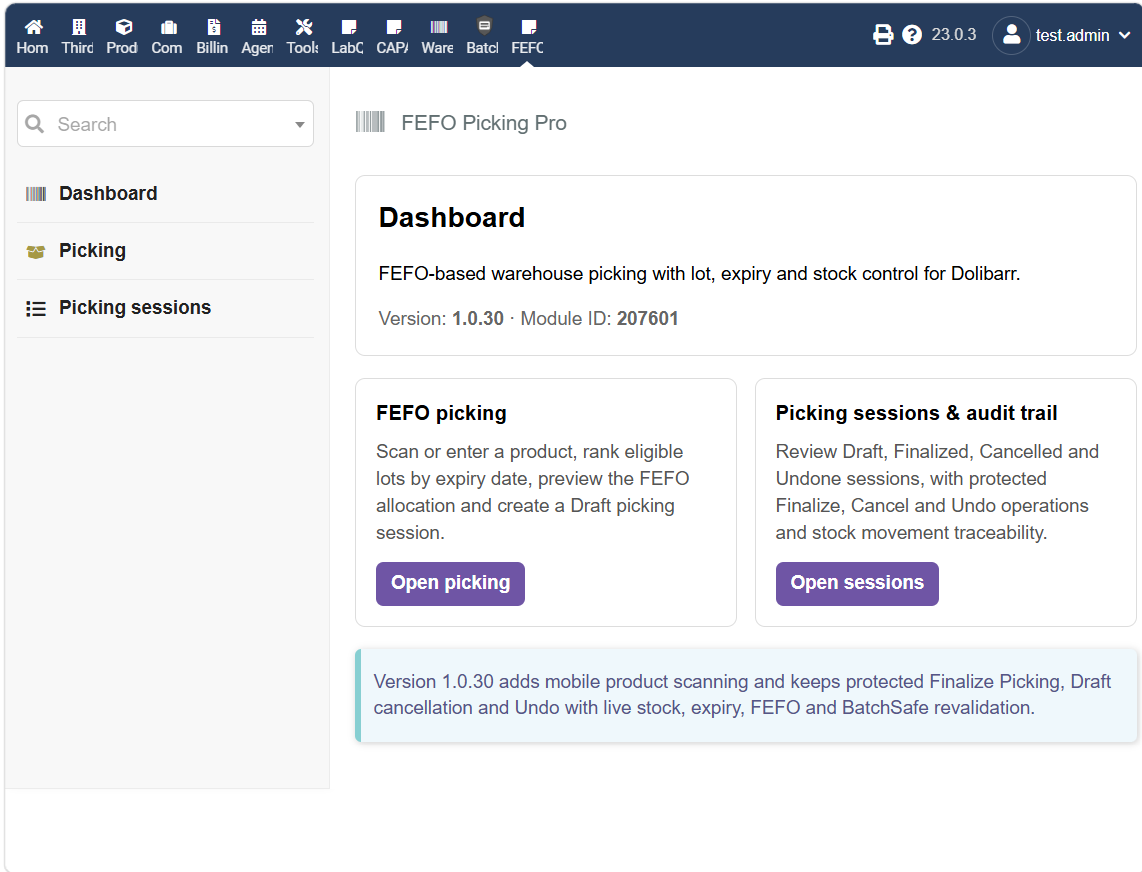The width and height of the screenshot is (1142, 872).
Task: Click the help question mark icon
Action: click(x=912, y=35)
